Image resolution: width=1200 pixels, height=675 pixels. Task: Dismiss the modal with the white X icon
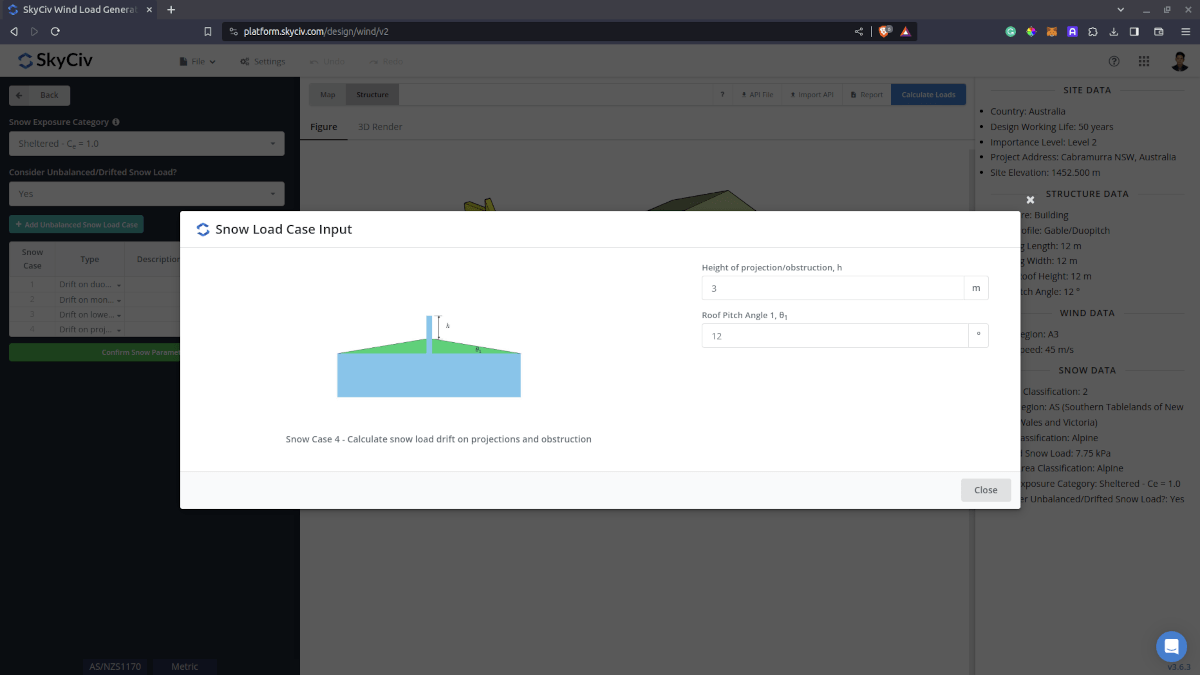tap(1030, 200)
